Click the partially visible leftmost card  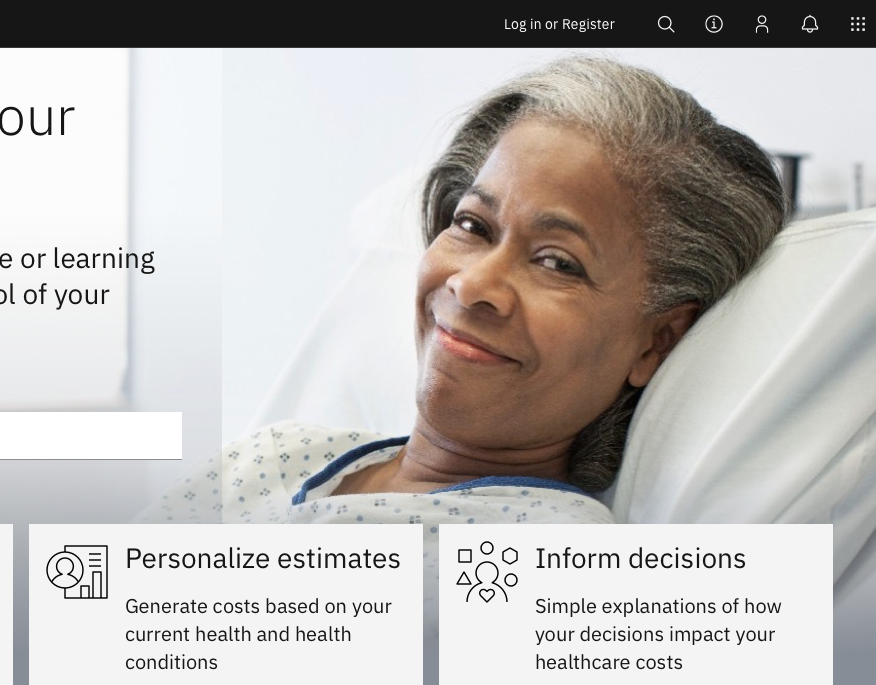pos(6,605)
